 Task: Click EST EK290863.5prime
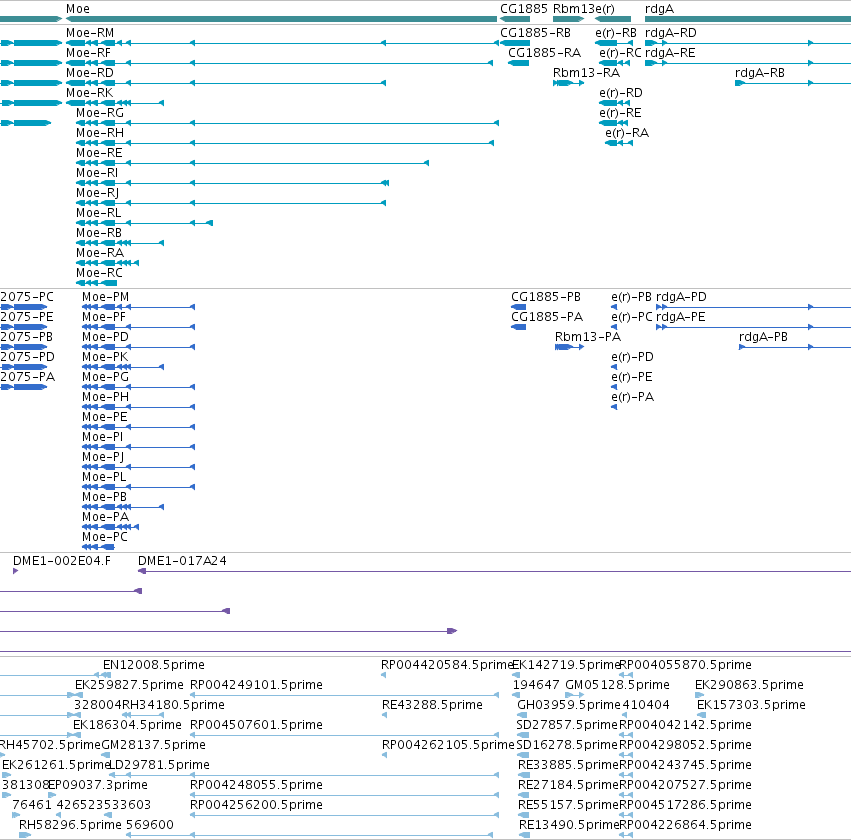tap(749, 685)
